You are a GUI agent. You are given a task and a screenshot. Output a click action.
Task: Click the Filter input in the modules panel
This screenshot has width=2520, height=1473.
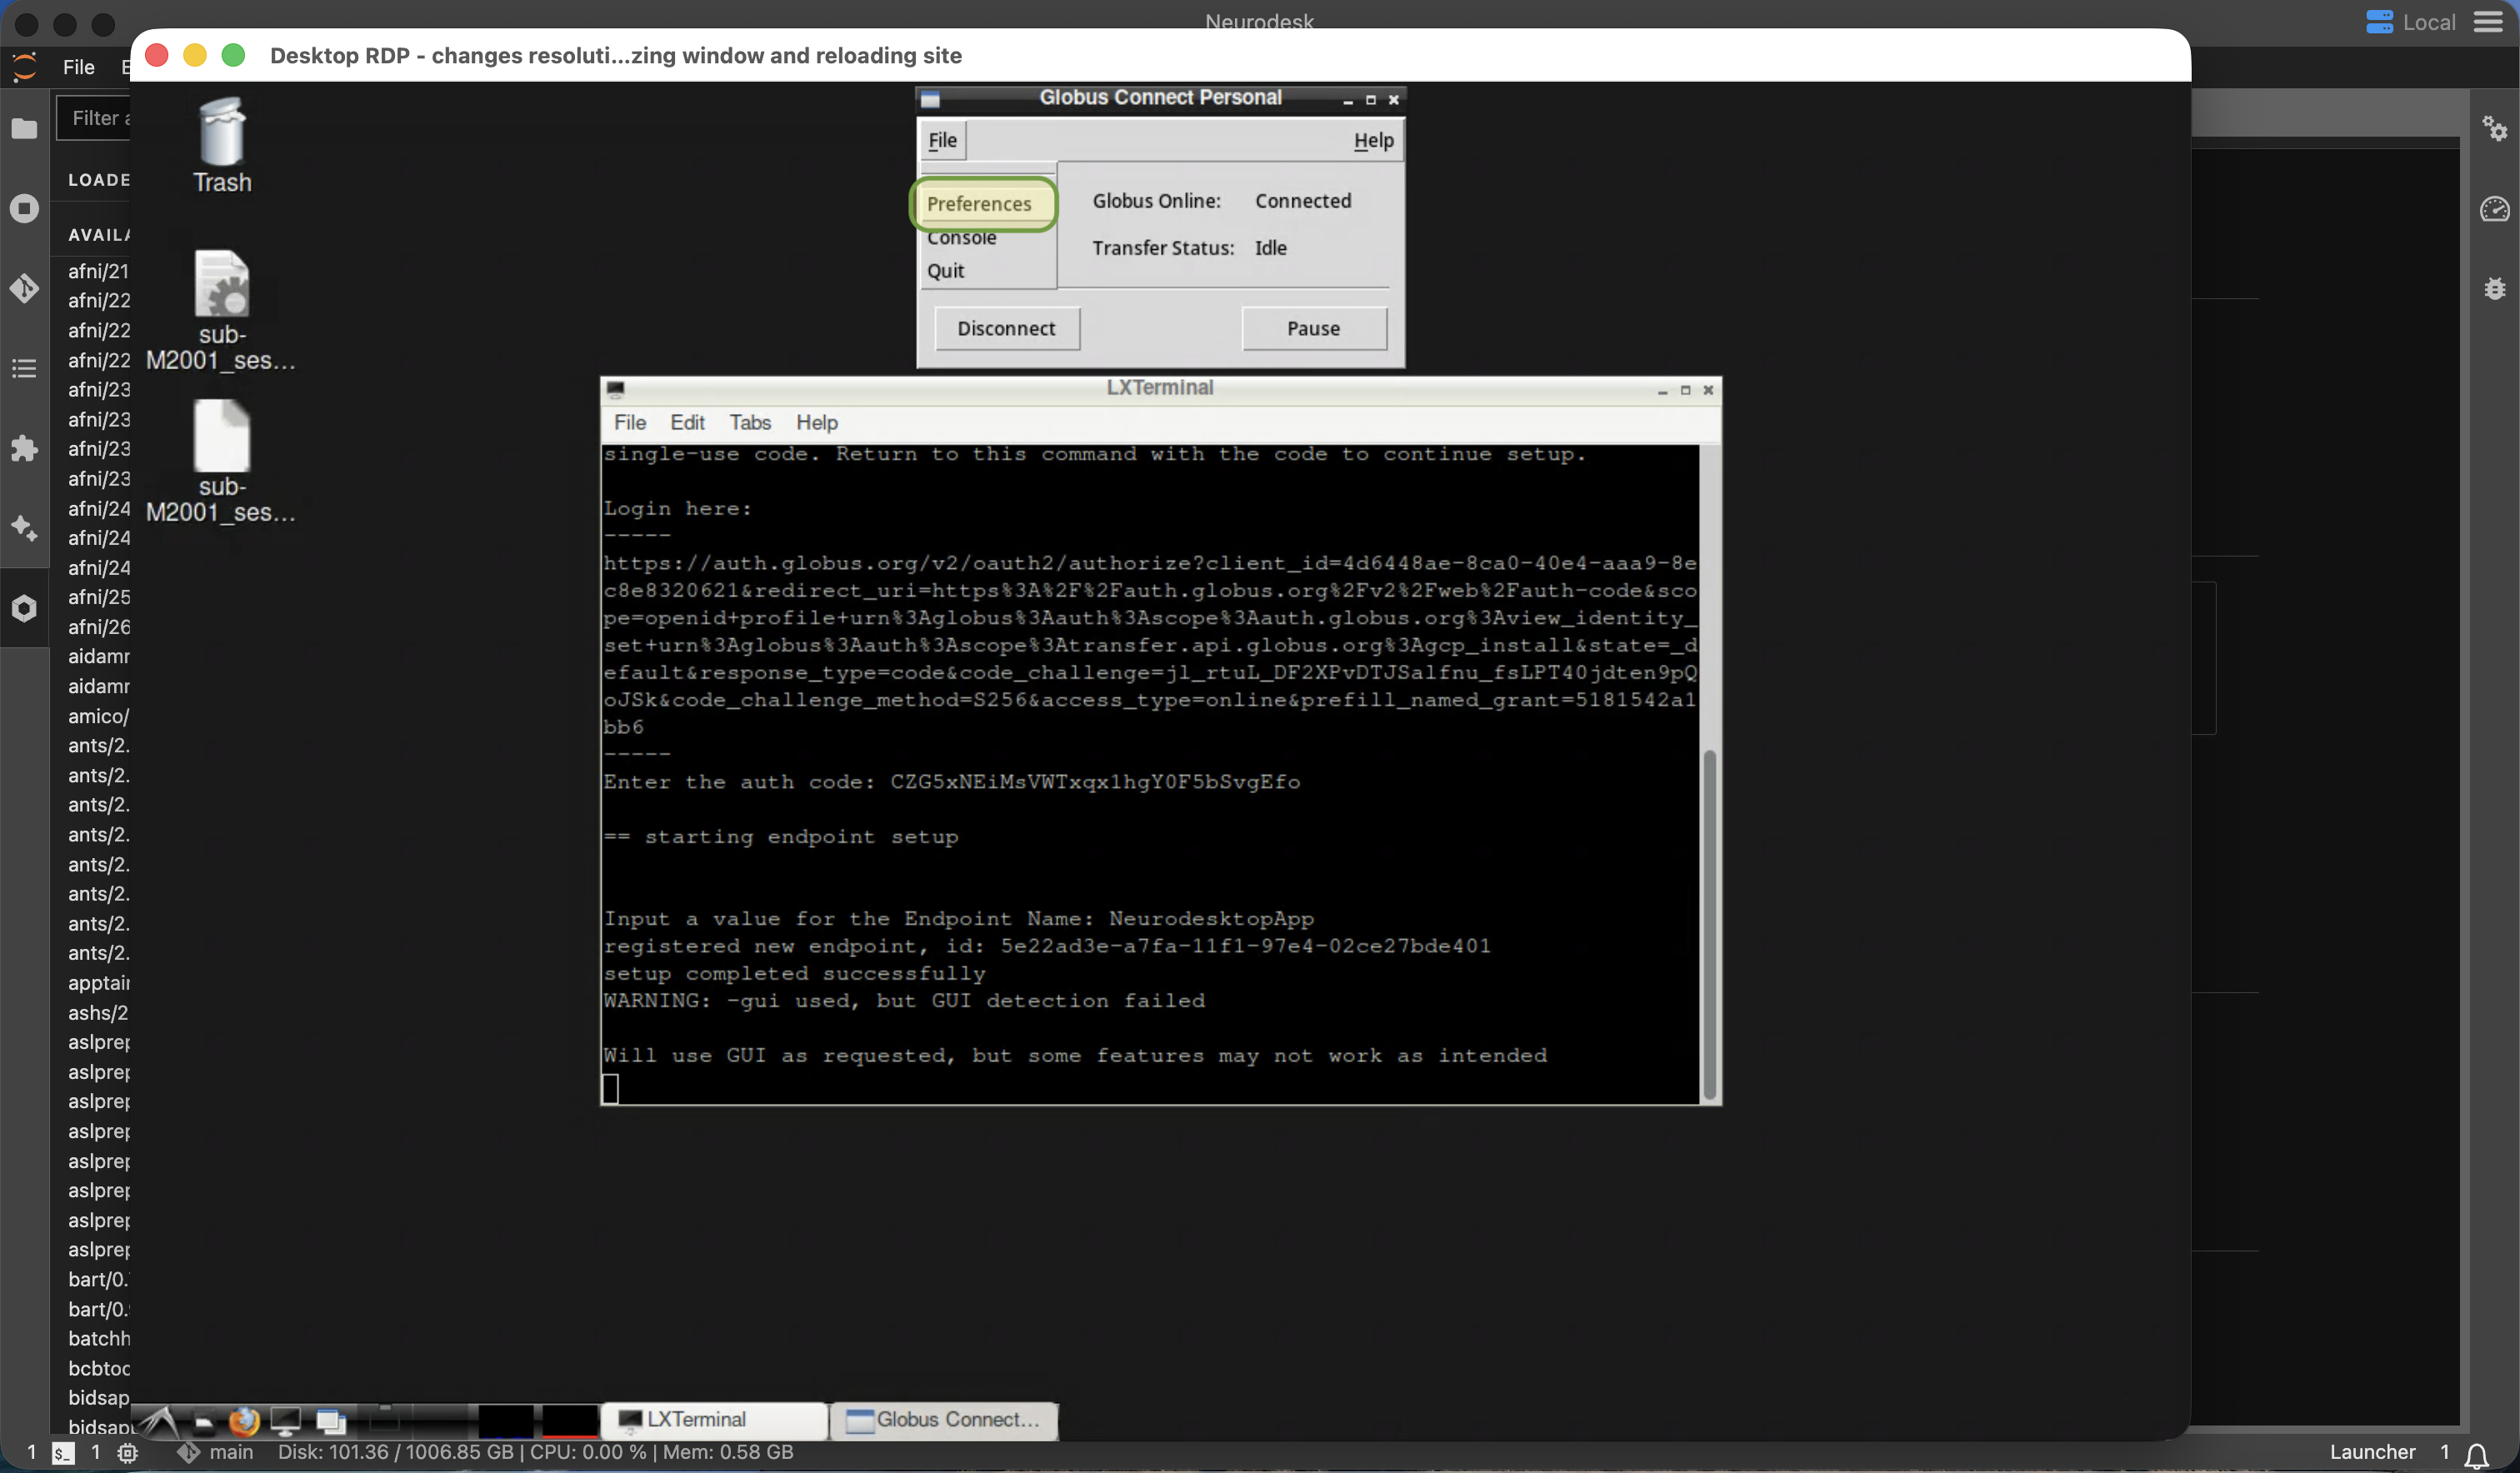point(94,118)
